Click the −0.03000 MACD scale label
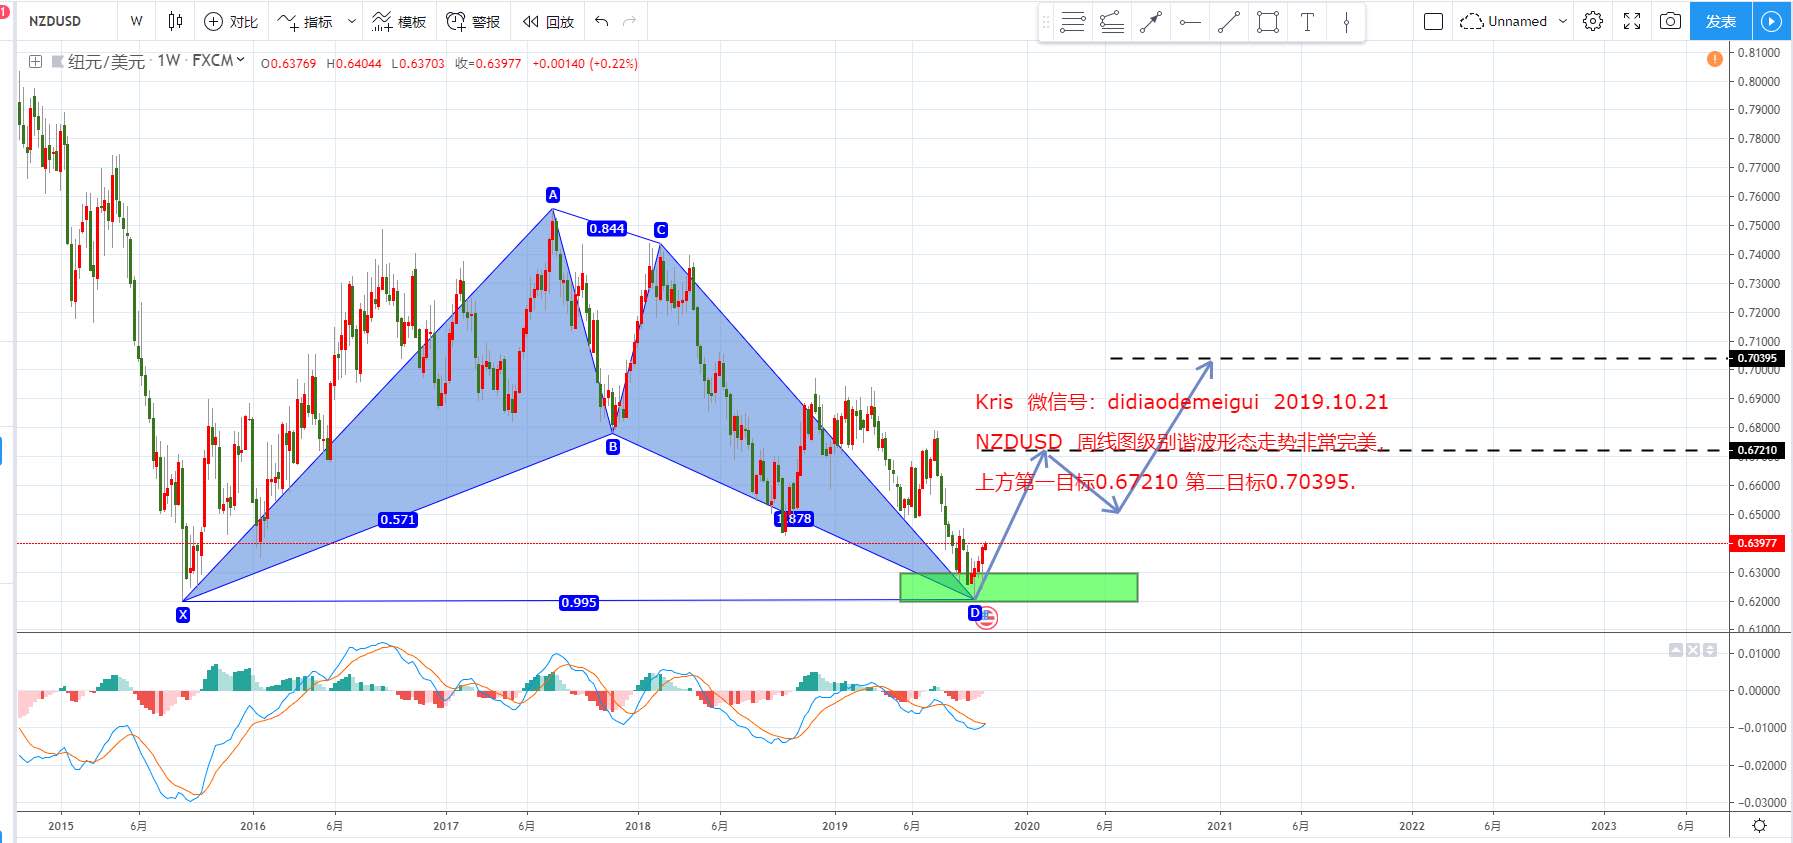Image resolution: width=1793 pixels, height=843 pixels. click(1762, 802)
